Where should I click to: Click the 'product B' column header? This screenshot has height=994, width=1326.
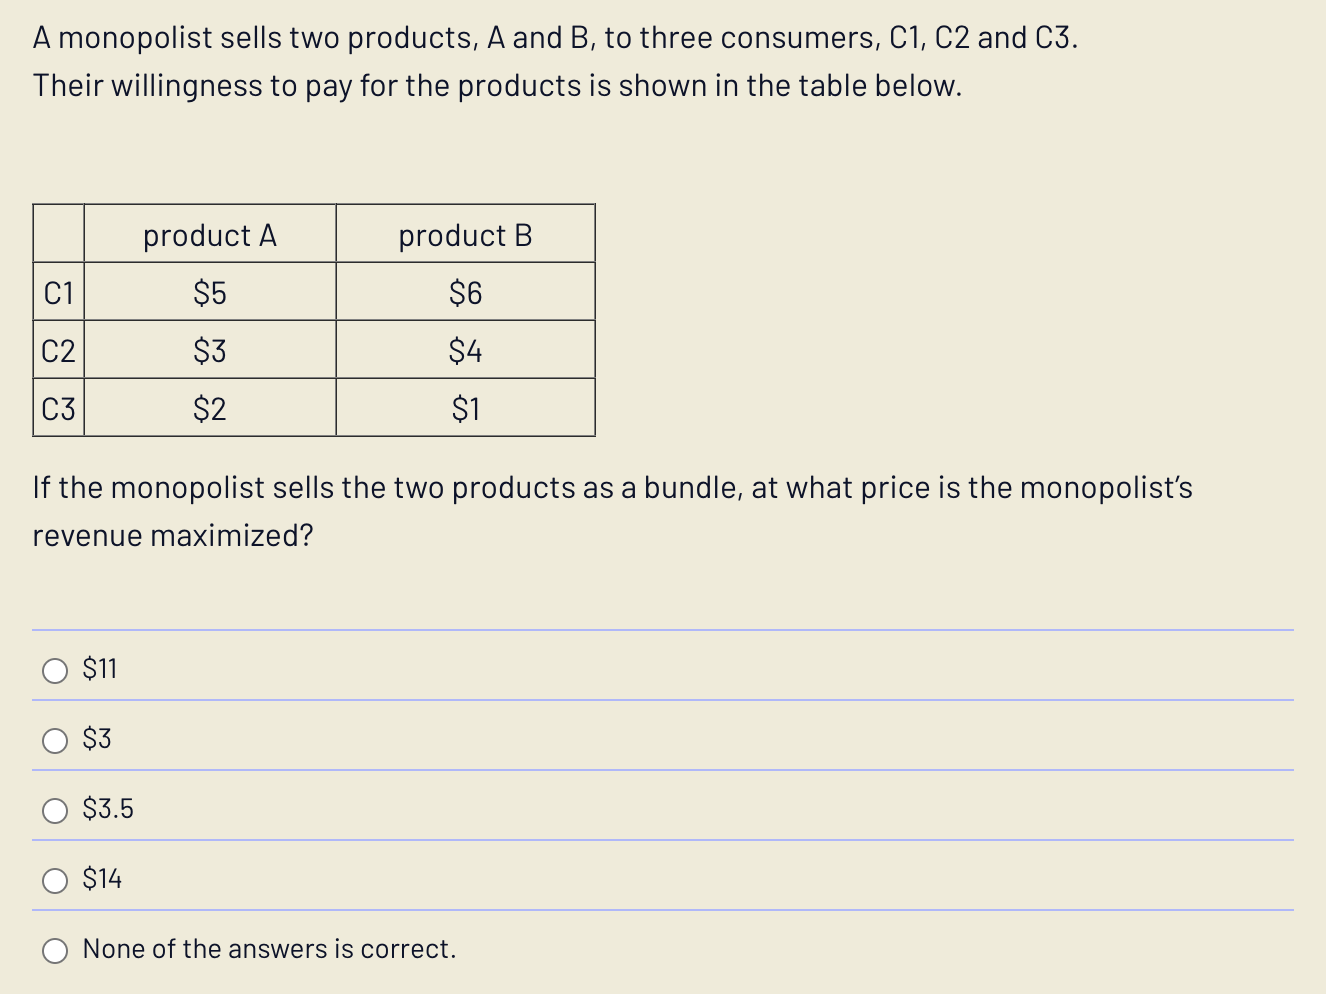[x=465, y=235]
